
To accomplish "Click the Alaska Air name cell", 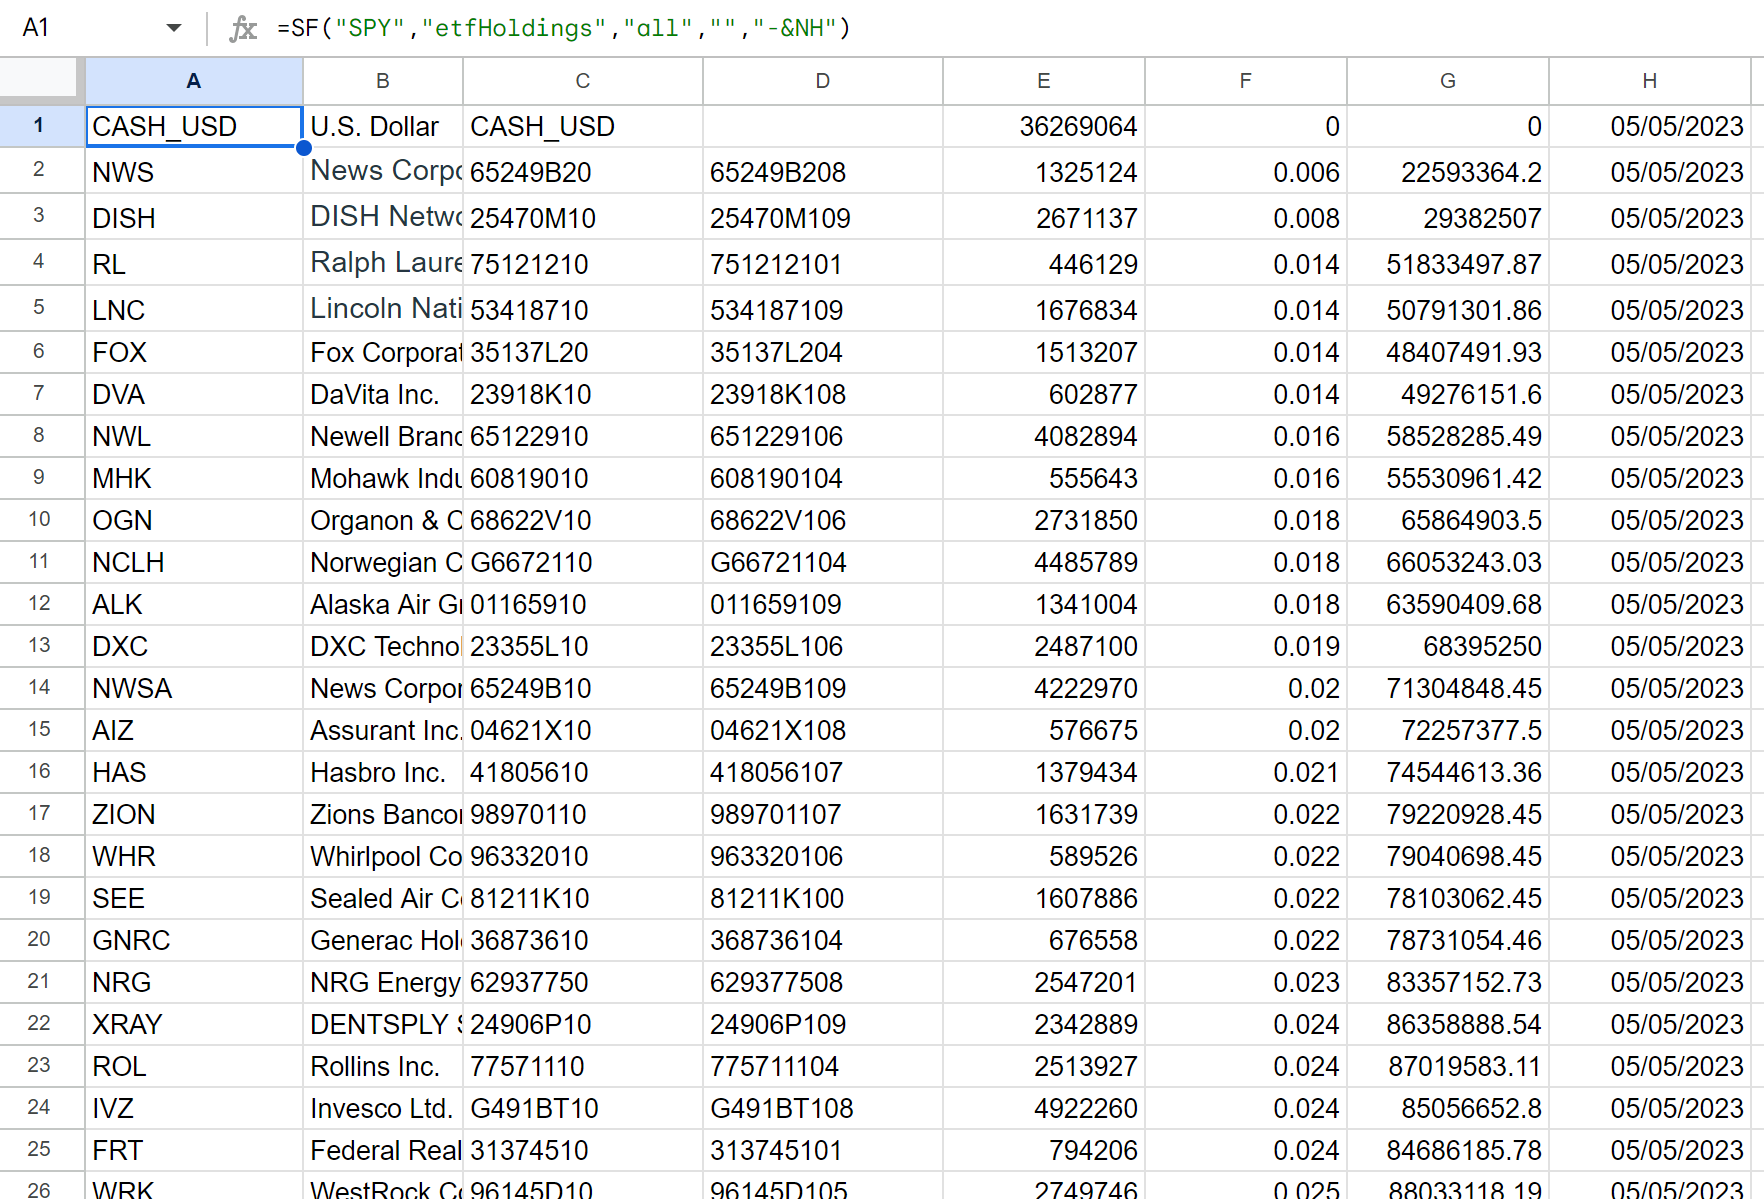I will click(x=383, y=604).
